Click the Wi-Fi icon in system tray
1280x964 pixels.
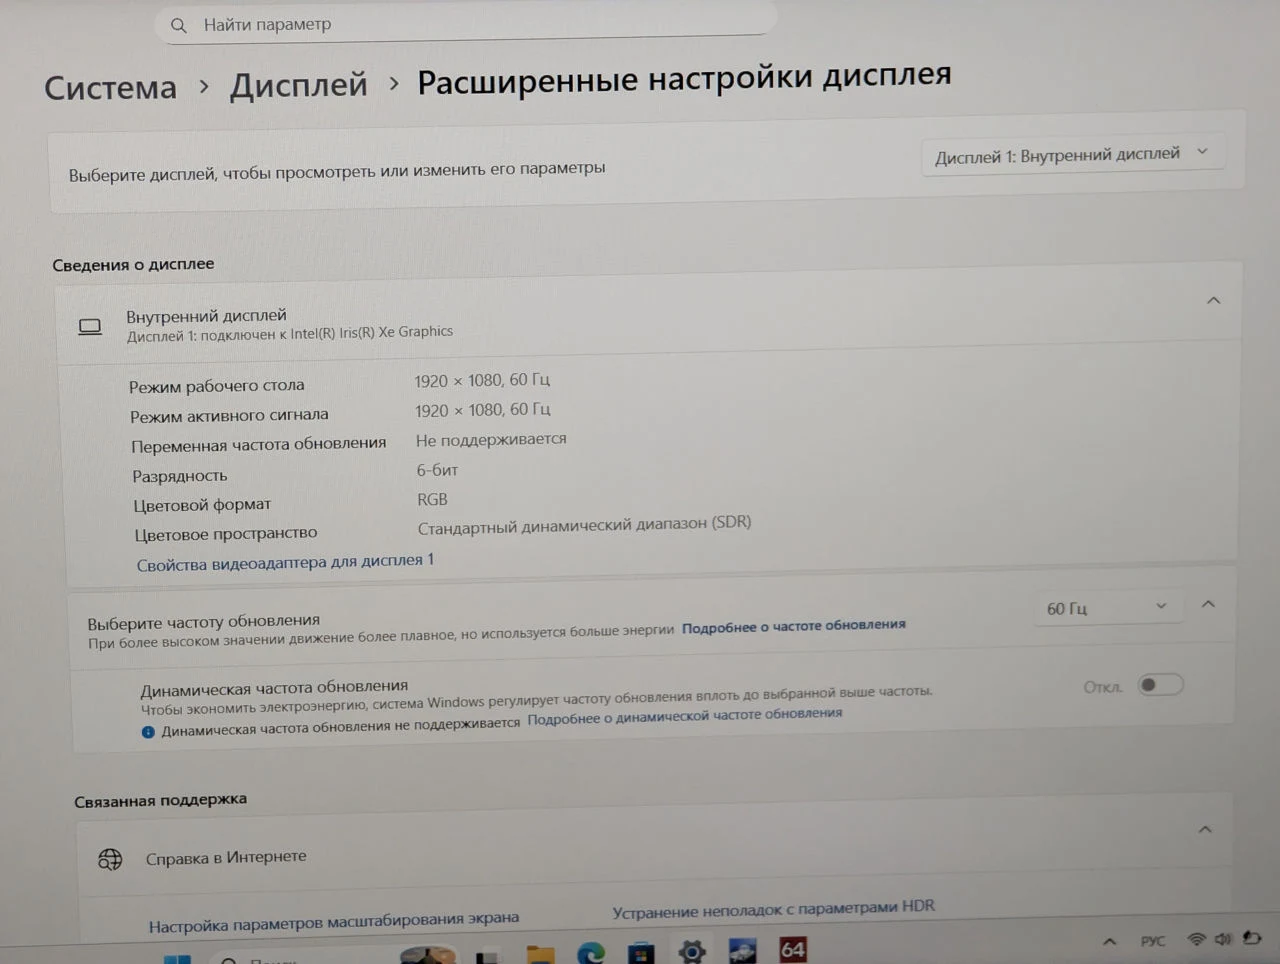tap(1196, 939)
